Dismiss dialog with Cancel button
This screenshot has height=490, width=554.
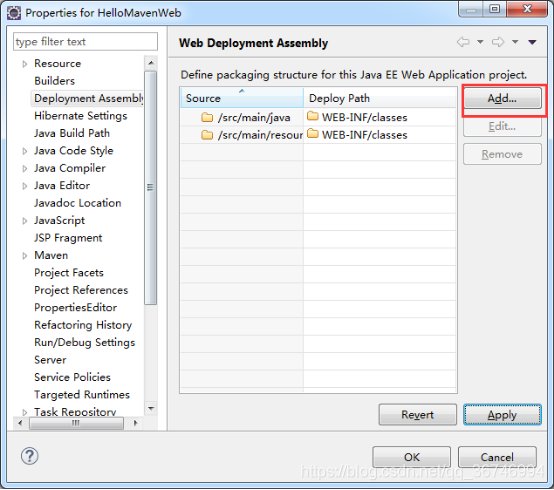point(497,457)
